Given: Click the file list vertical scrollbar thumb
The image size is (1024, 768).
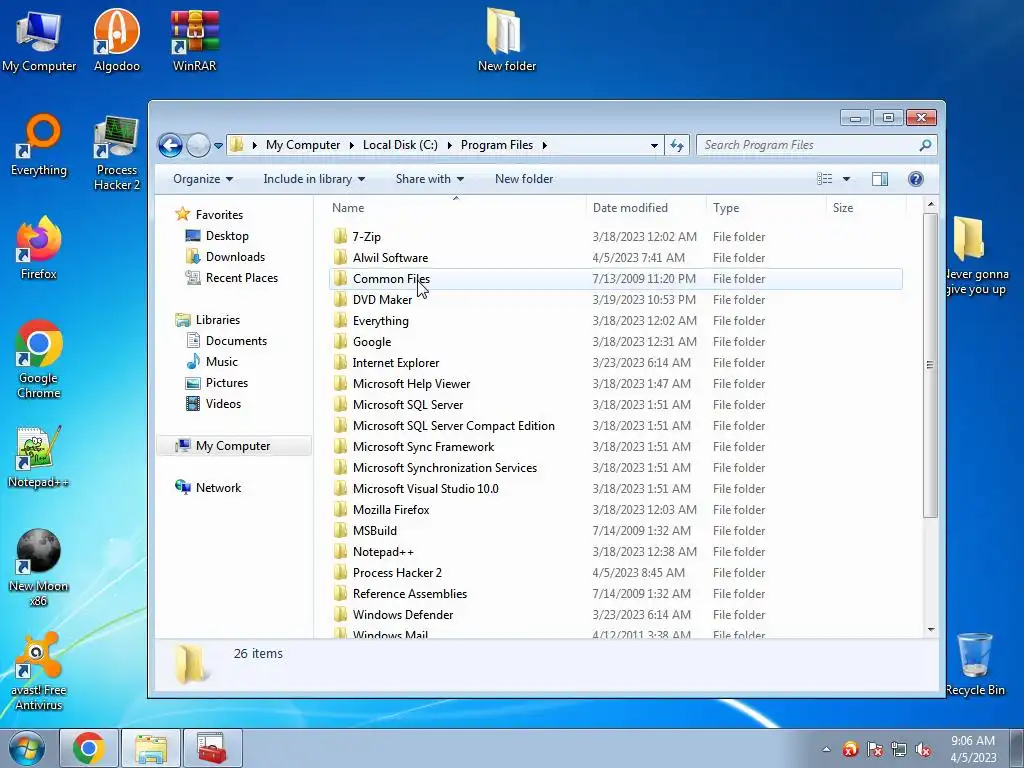Looking at the screenshot, I should (931, 365).
